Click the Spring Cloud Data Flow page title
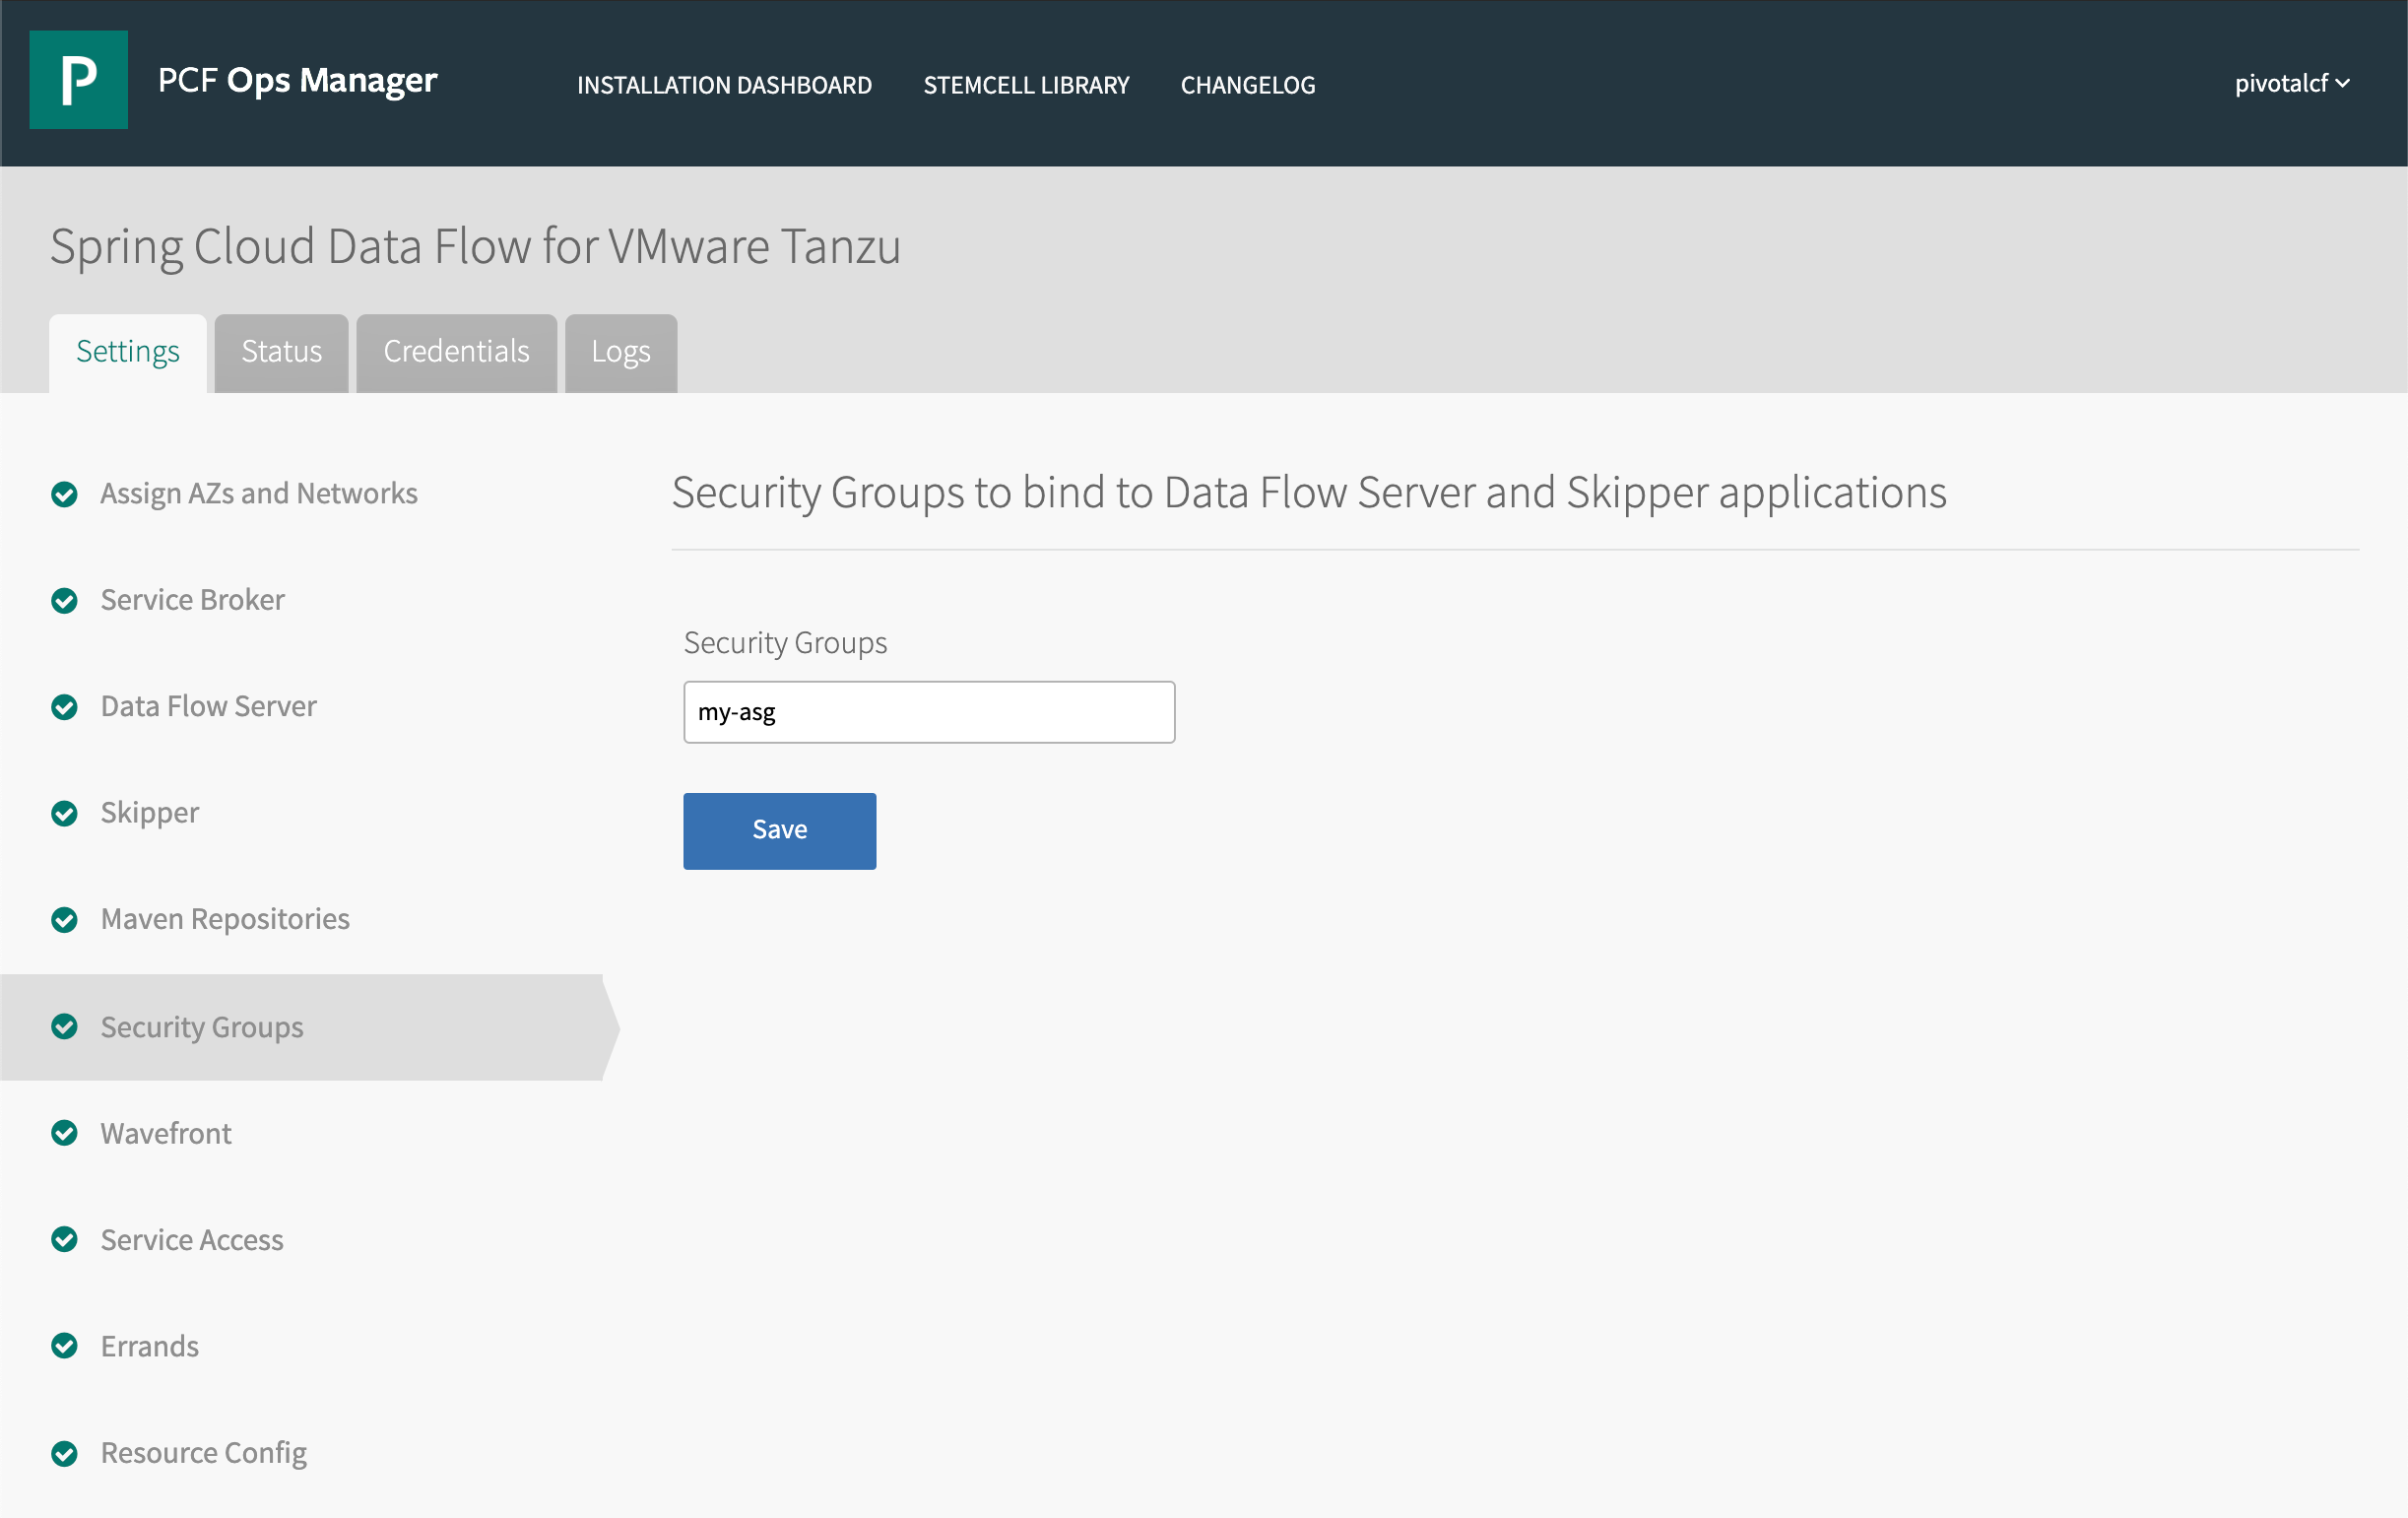 (x=475, y=247)
